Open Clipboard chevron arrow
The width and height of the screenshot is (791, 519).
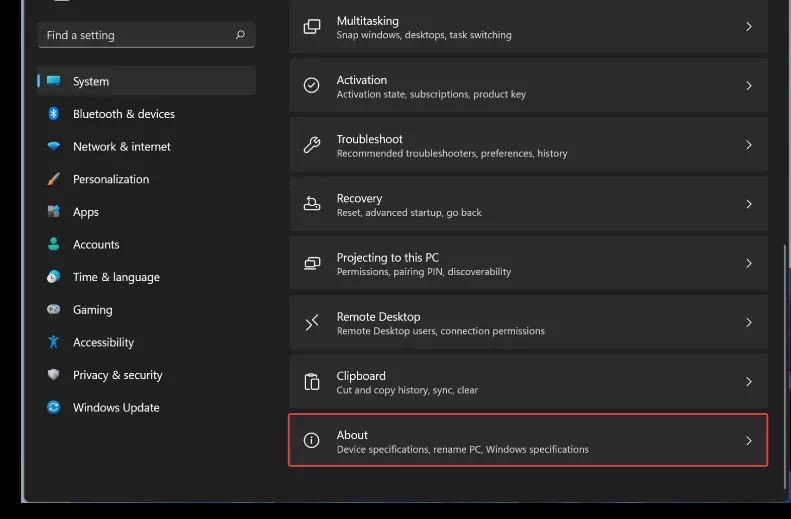click(749, 382)
